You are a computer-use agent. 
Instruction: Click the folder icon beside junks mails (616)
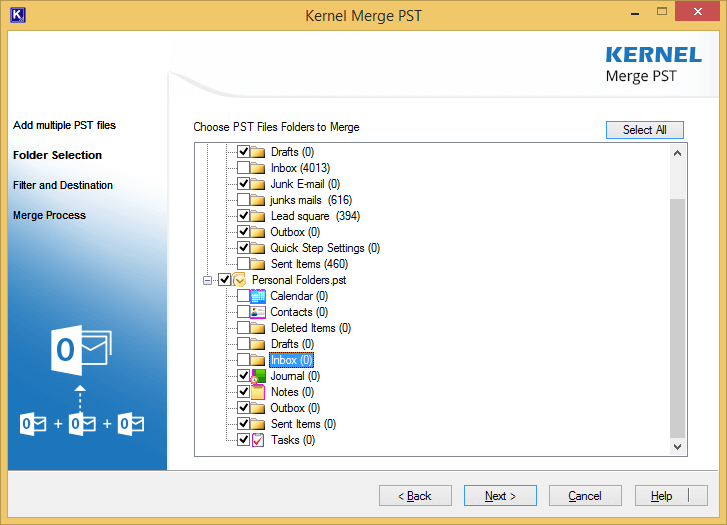click(x=258, y=200)
